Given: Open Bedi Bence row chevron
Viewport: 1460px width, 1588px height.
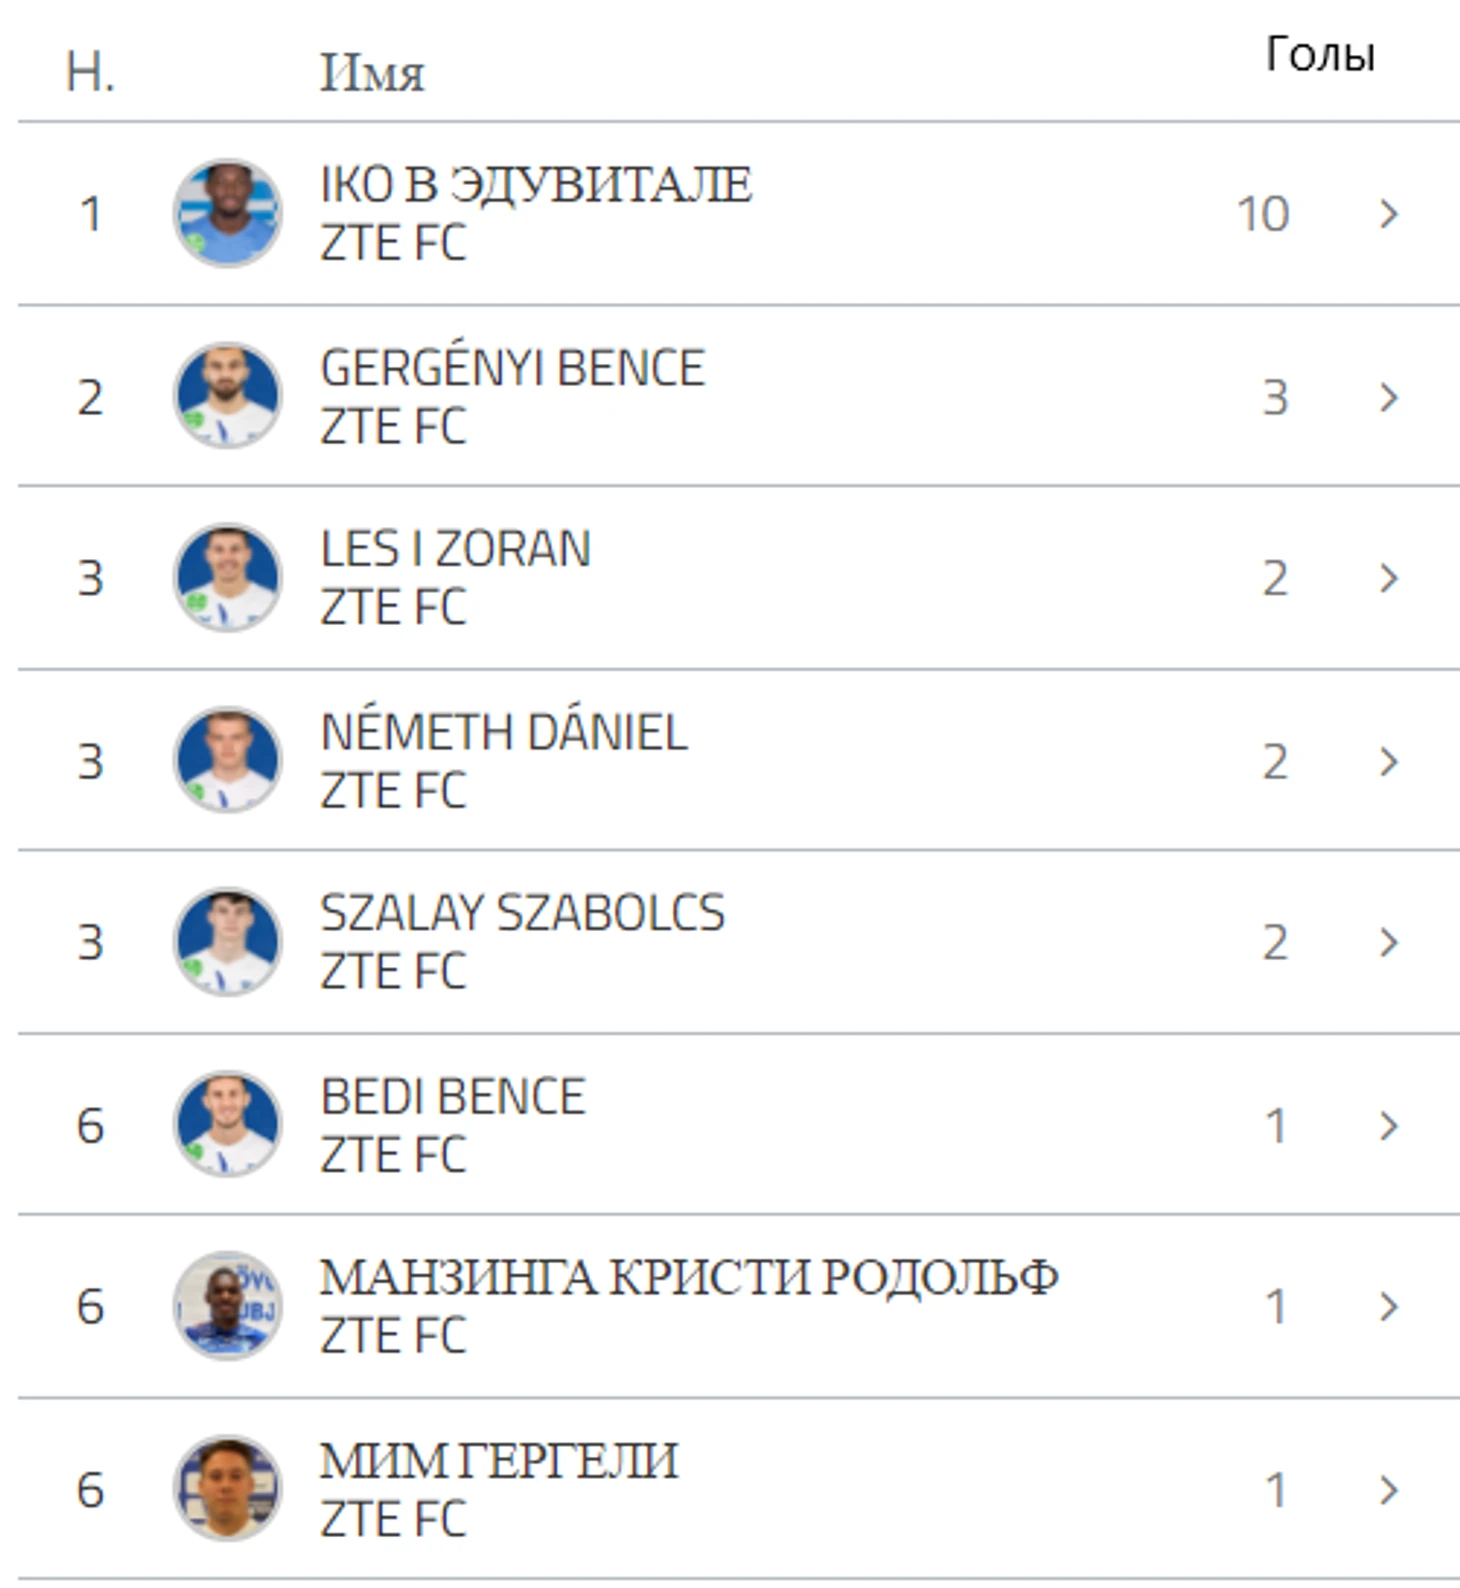Looking at the screenshot, I should [1388, 1125].
